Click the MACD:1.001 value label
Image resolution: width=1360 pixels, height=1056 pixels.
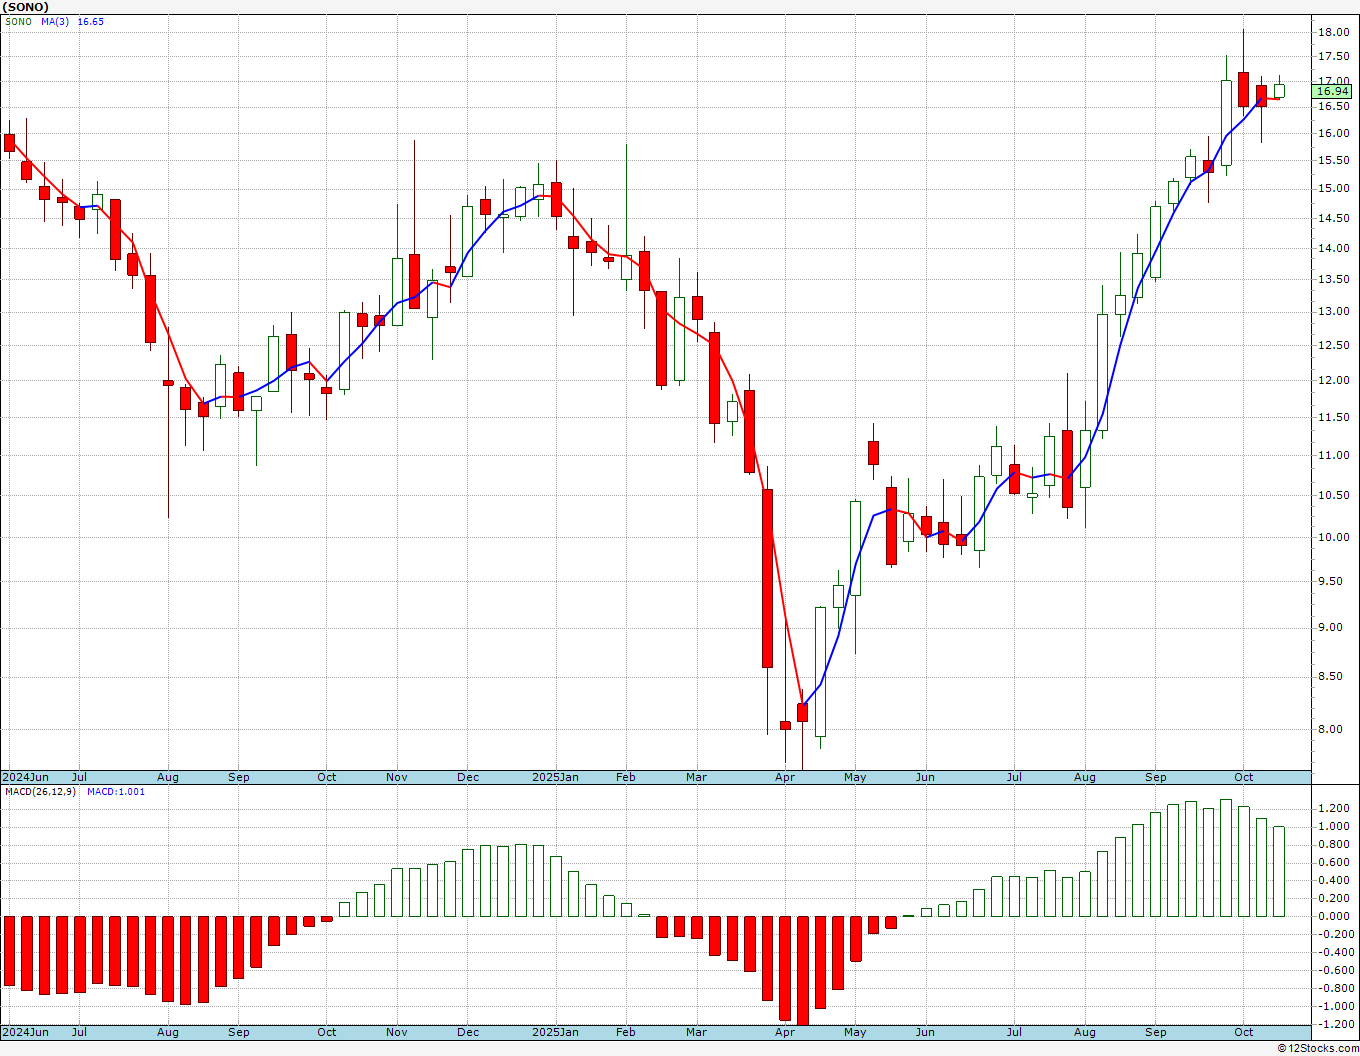(x=116, y=791)
